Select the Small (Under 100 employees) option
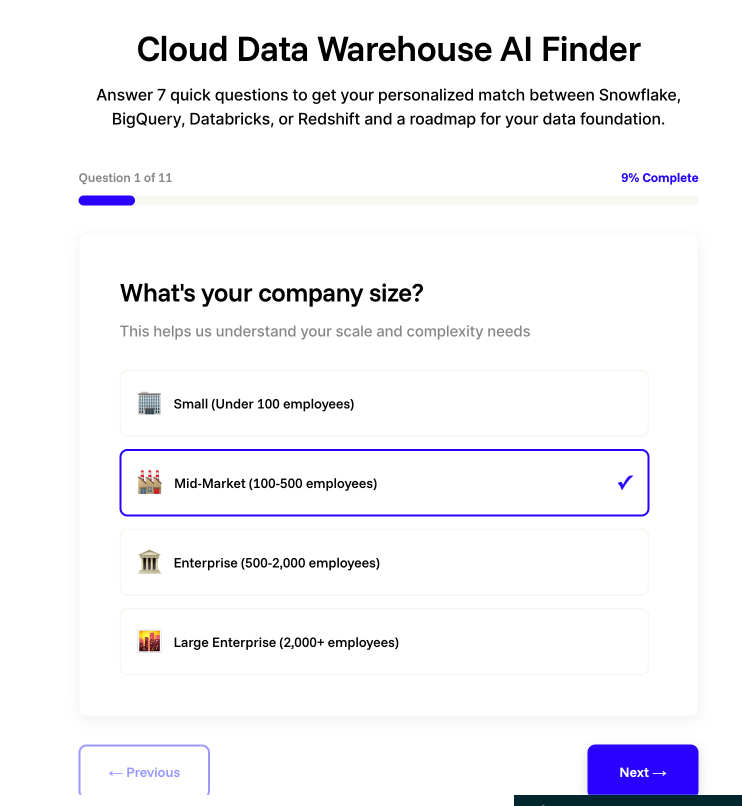The width and height of the screenshot is (742, 806). tap(384, 404)
